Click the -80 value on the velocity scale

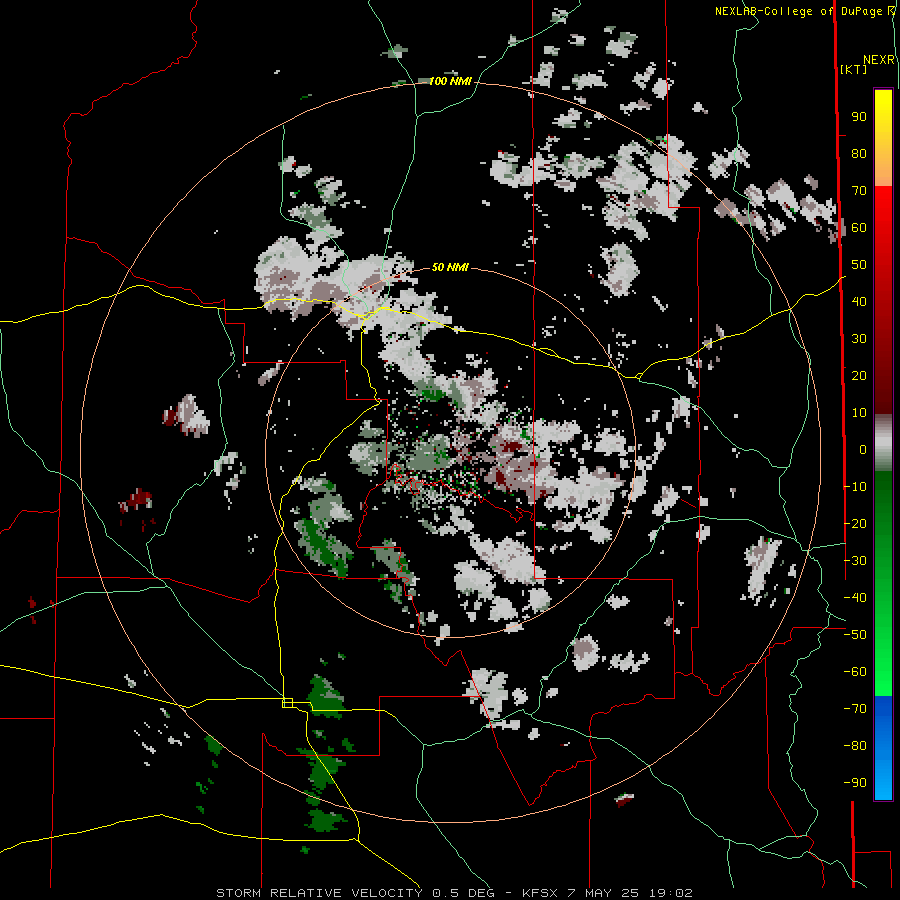tap(855, 746)
